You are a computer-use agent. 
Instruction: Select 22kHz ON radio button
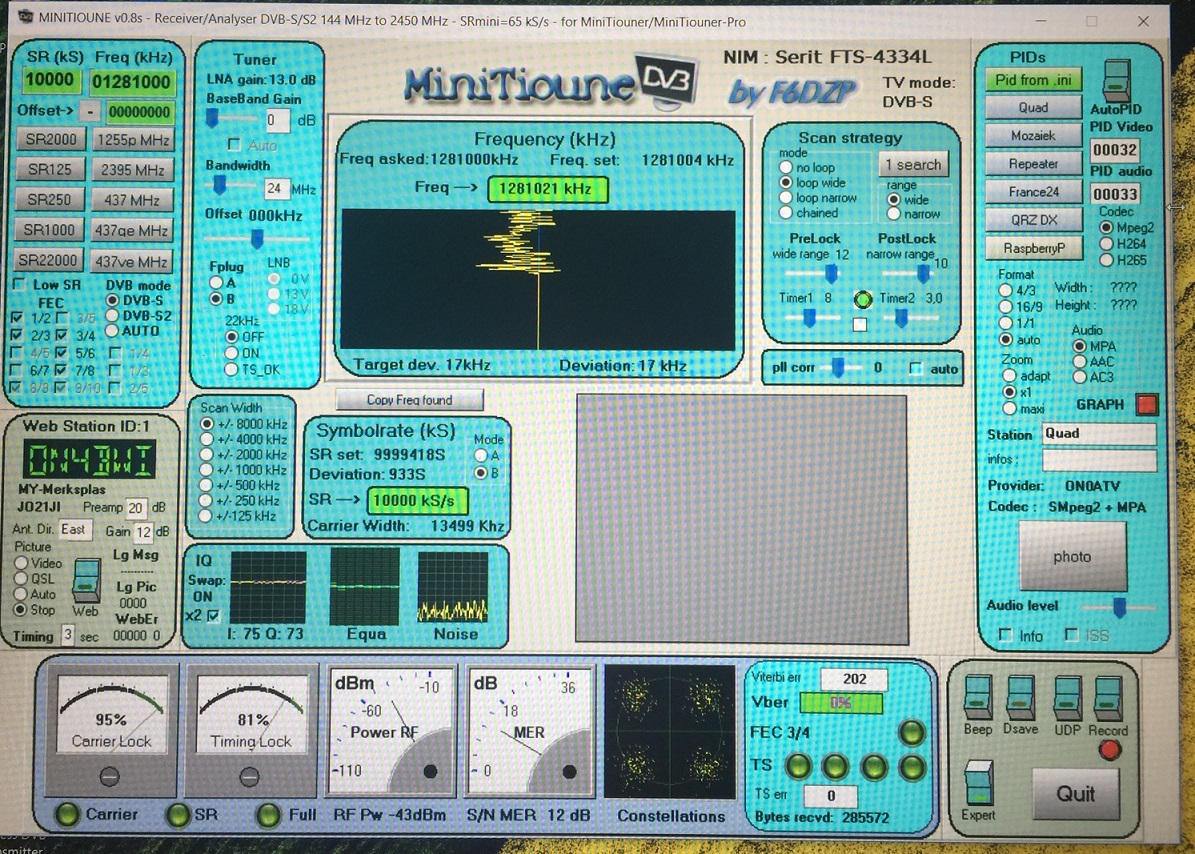coord(232,353)
